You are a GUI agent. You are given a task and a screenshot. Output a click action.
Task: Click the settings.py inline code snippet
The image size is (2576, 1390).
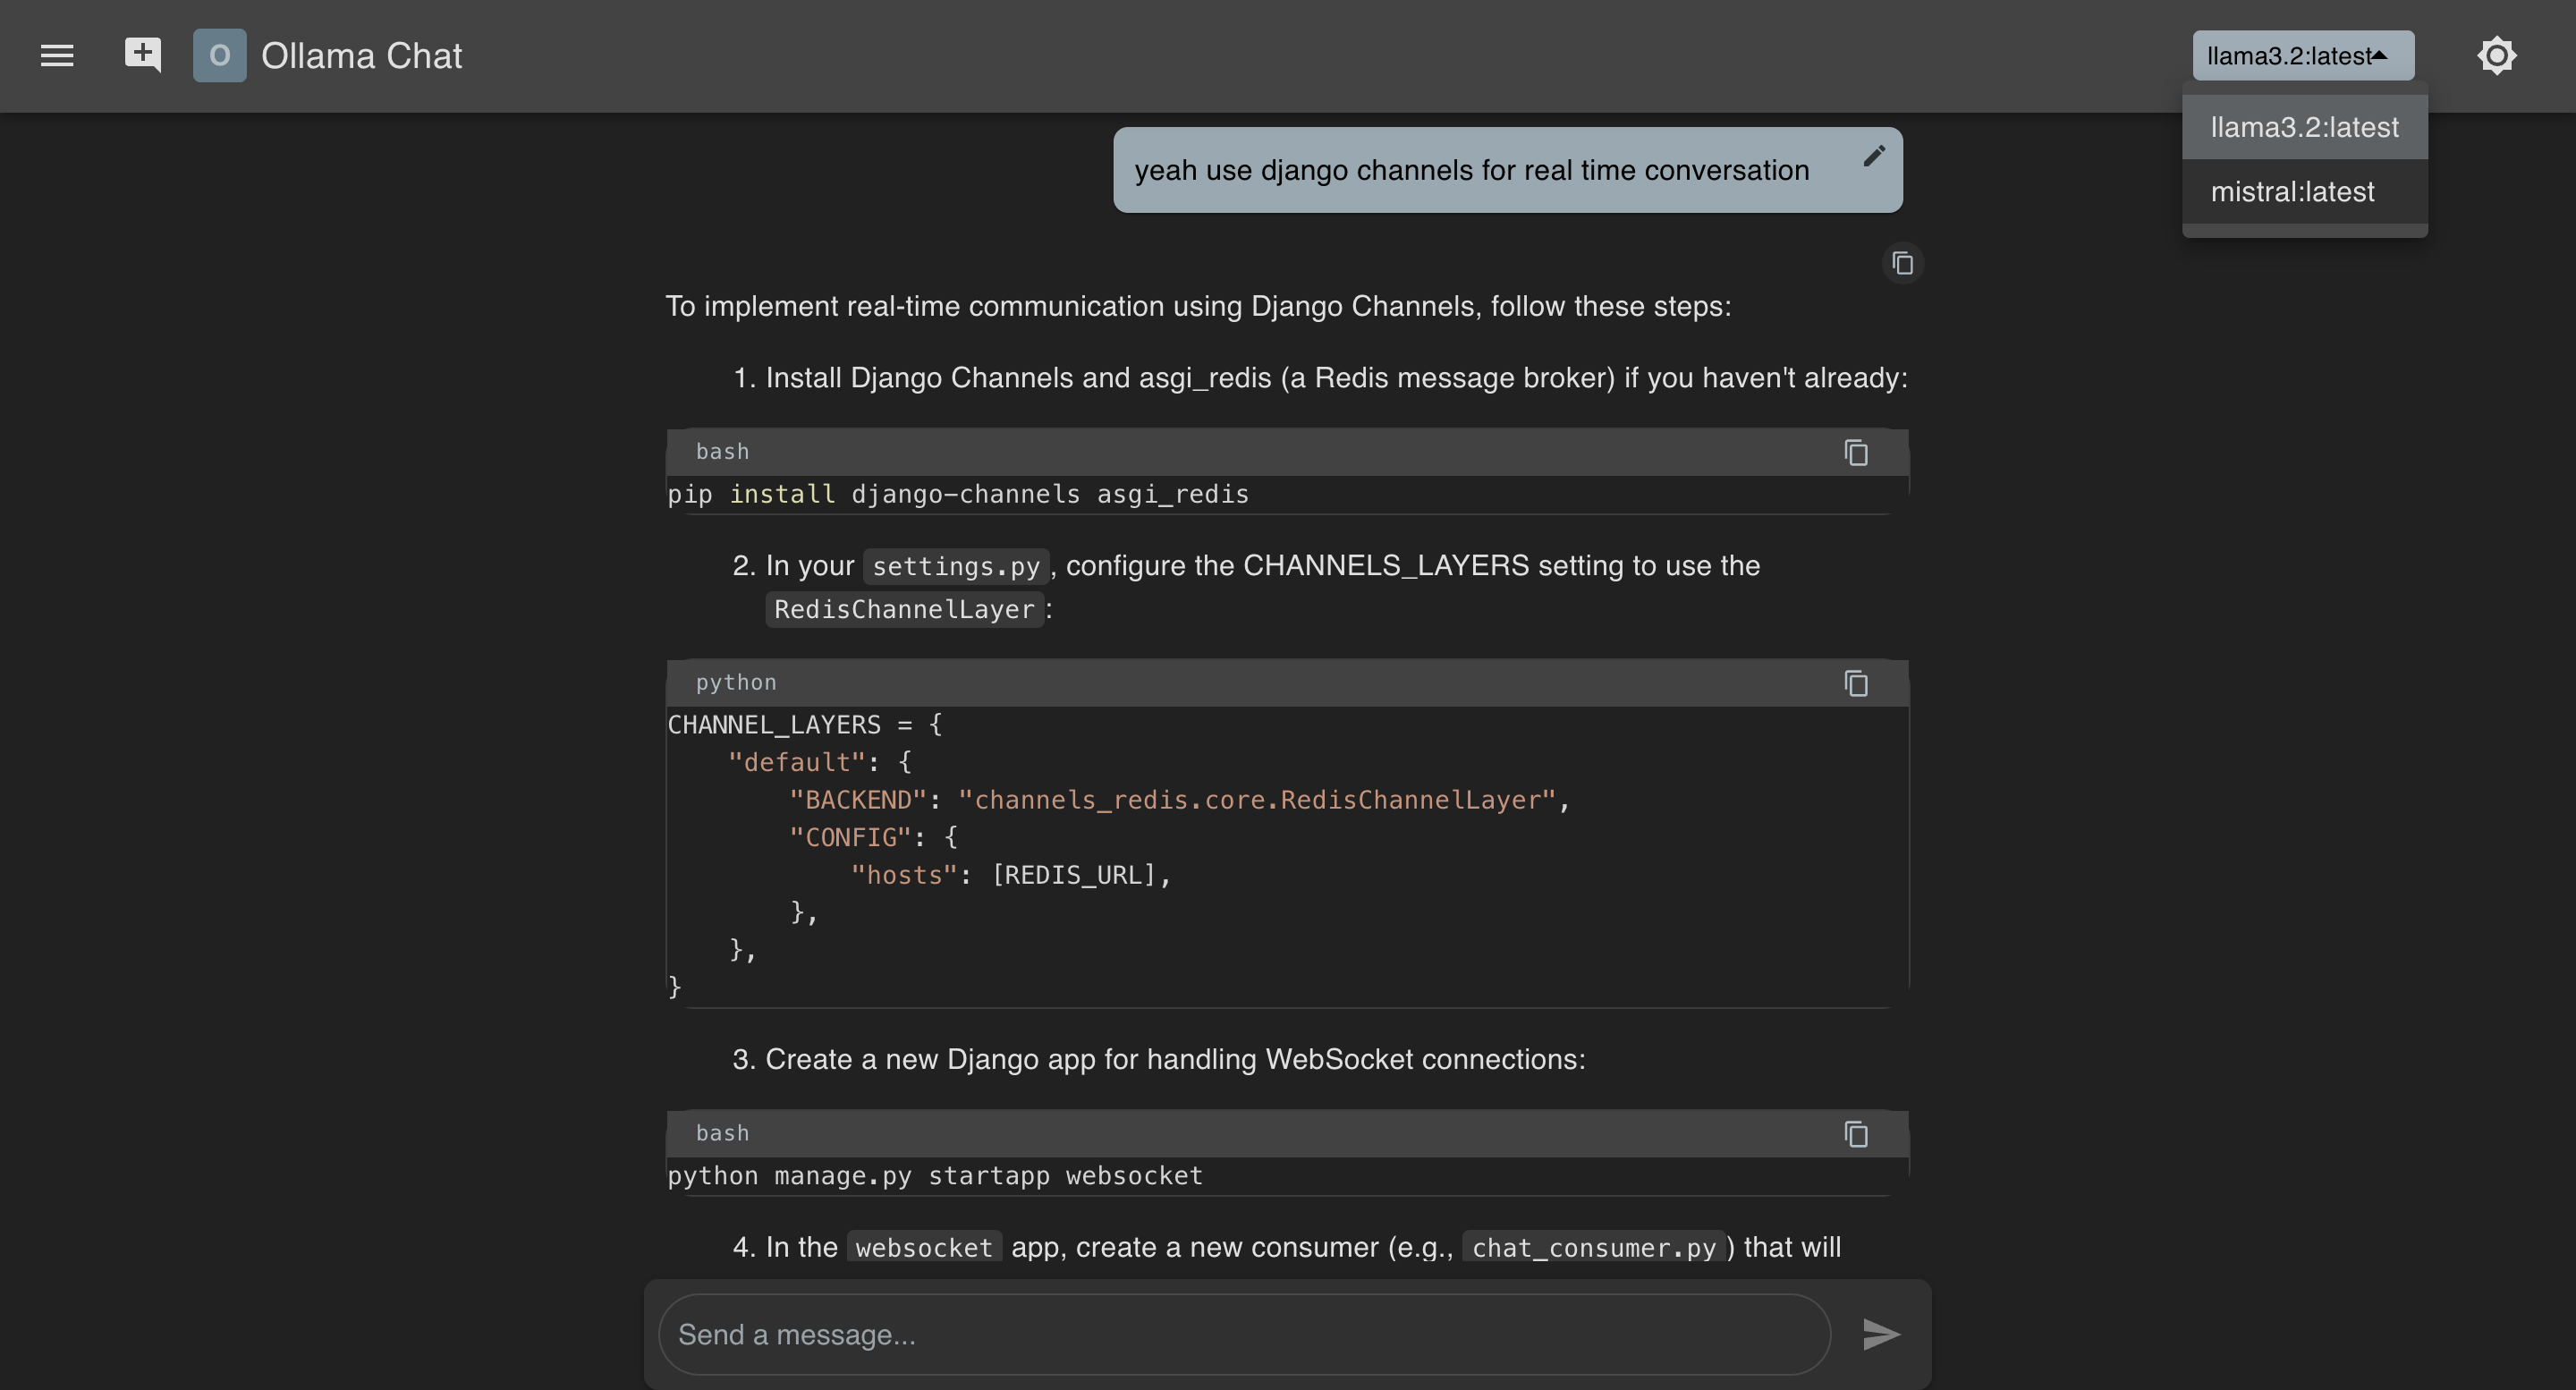coord(955,567)
